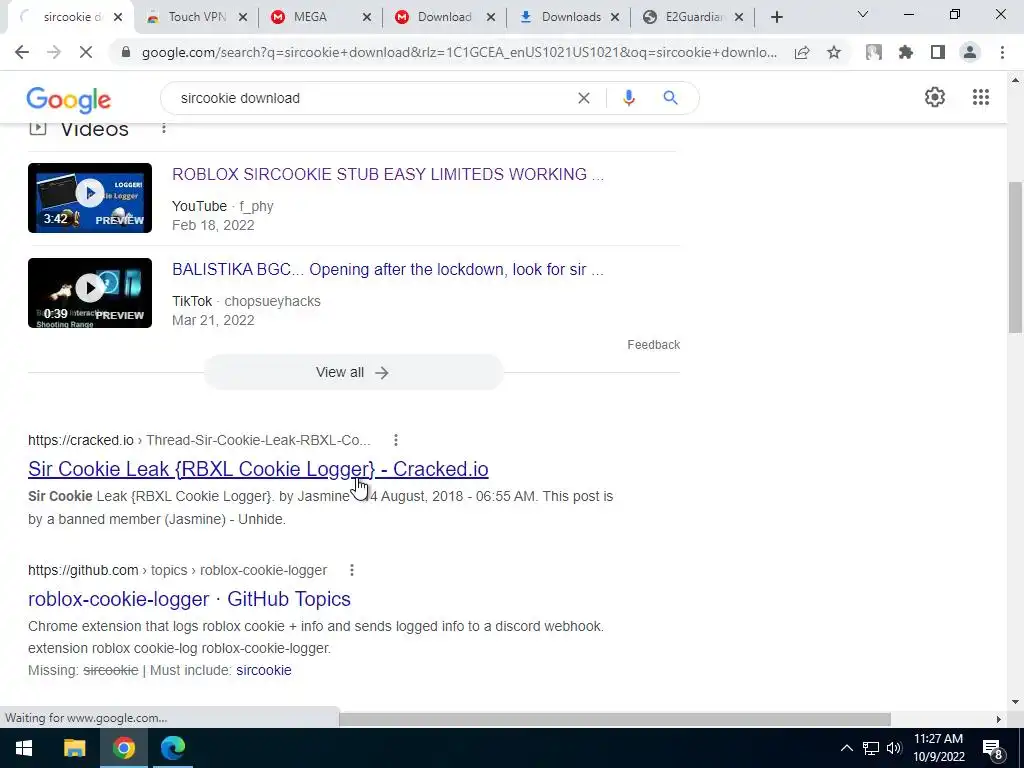Screen dimensions: 1024x768
Task: Send Feedback on video results
Action: pyautogui.click(x=654, y=345)
